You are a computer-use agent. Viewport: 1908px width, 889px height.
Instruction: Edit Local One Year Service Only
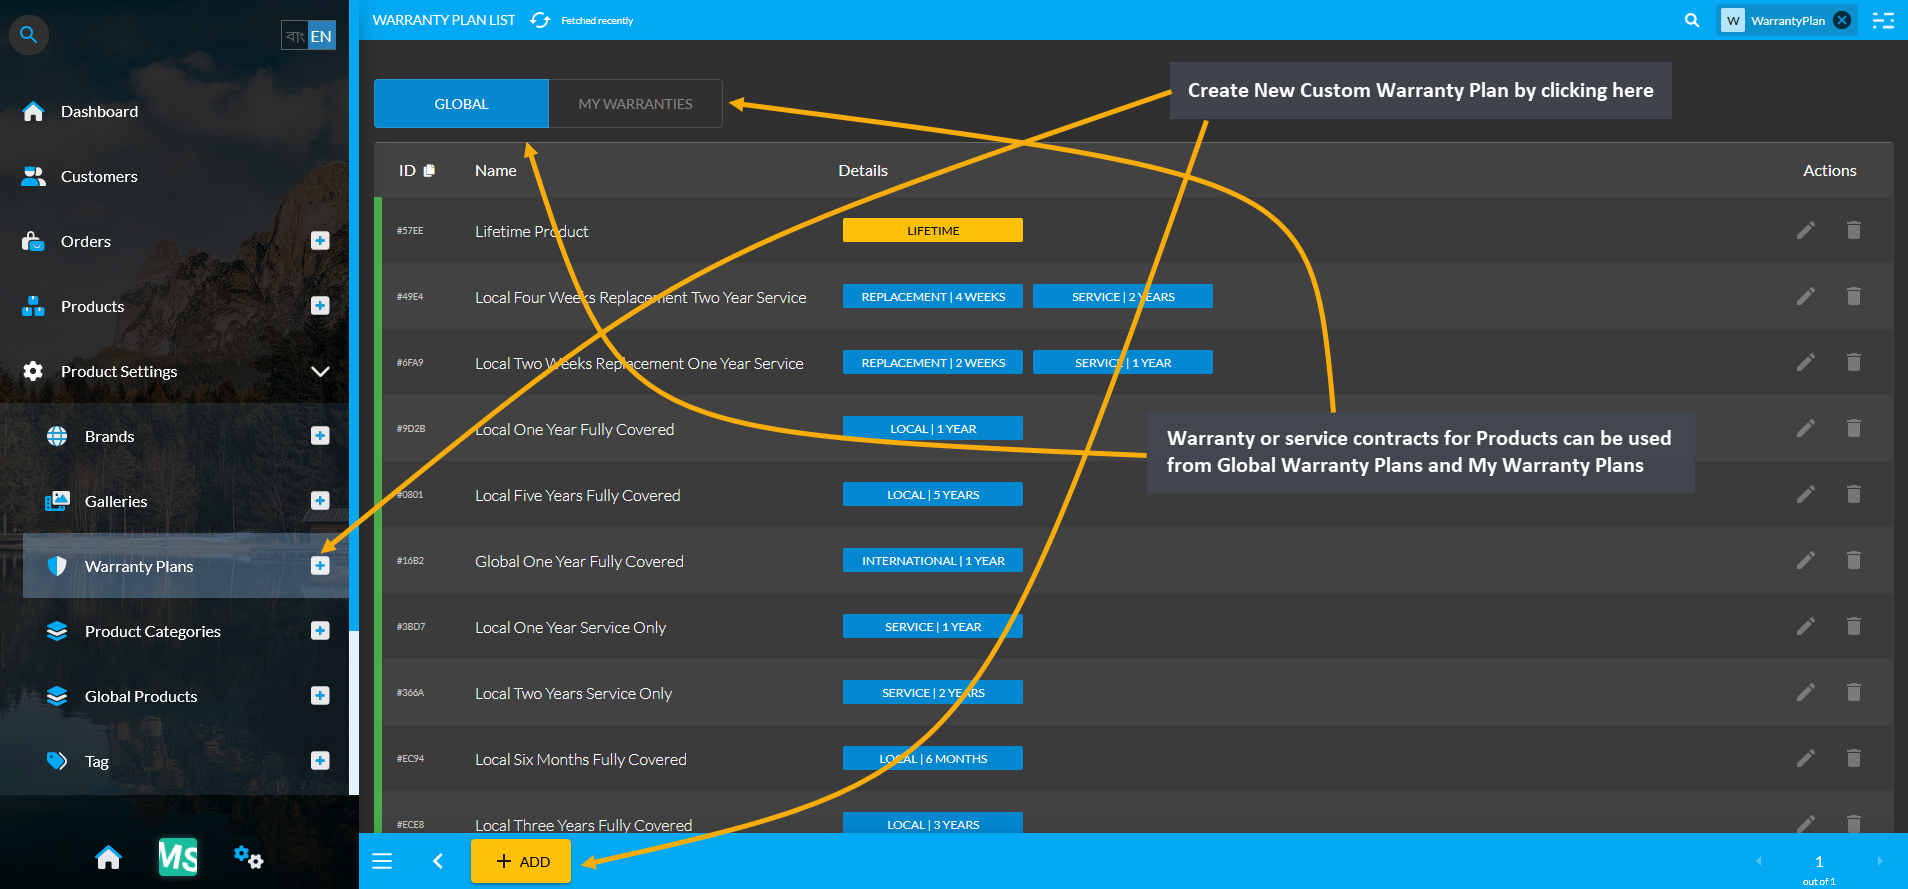pos(1805,626)
